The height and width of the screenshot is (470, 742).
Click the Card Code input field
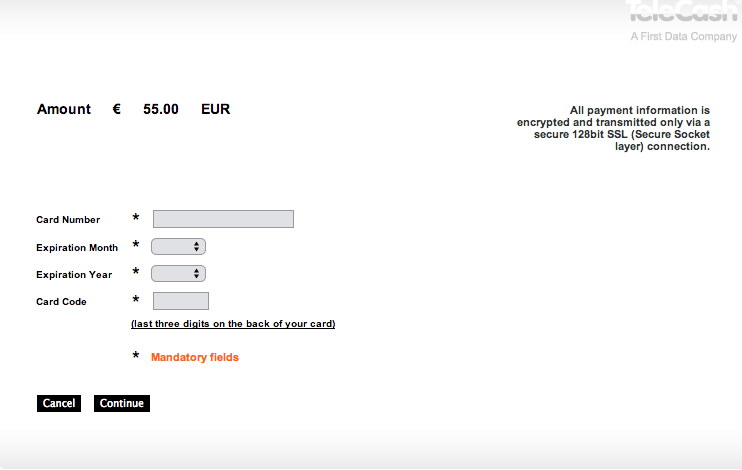[x=181, y=301]
